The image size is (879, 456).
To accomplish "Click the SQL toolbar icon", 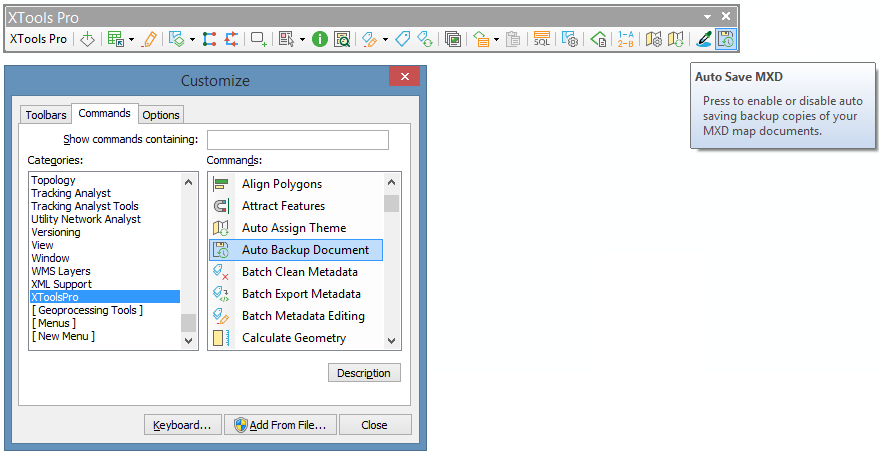I will (x=542, y=39).
